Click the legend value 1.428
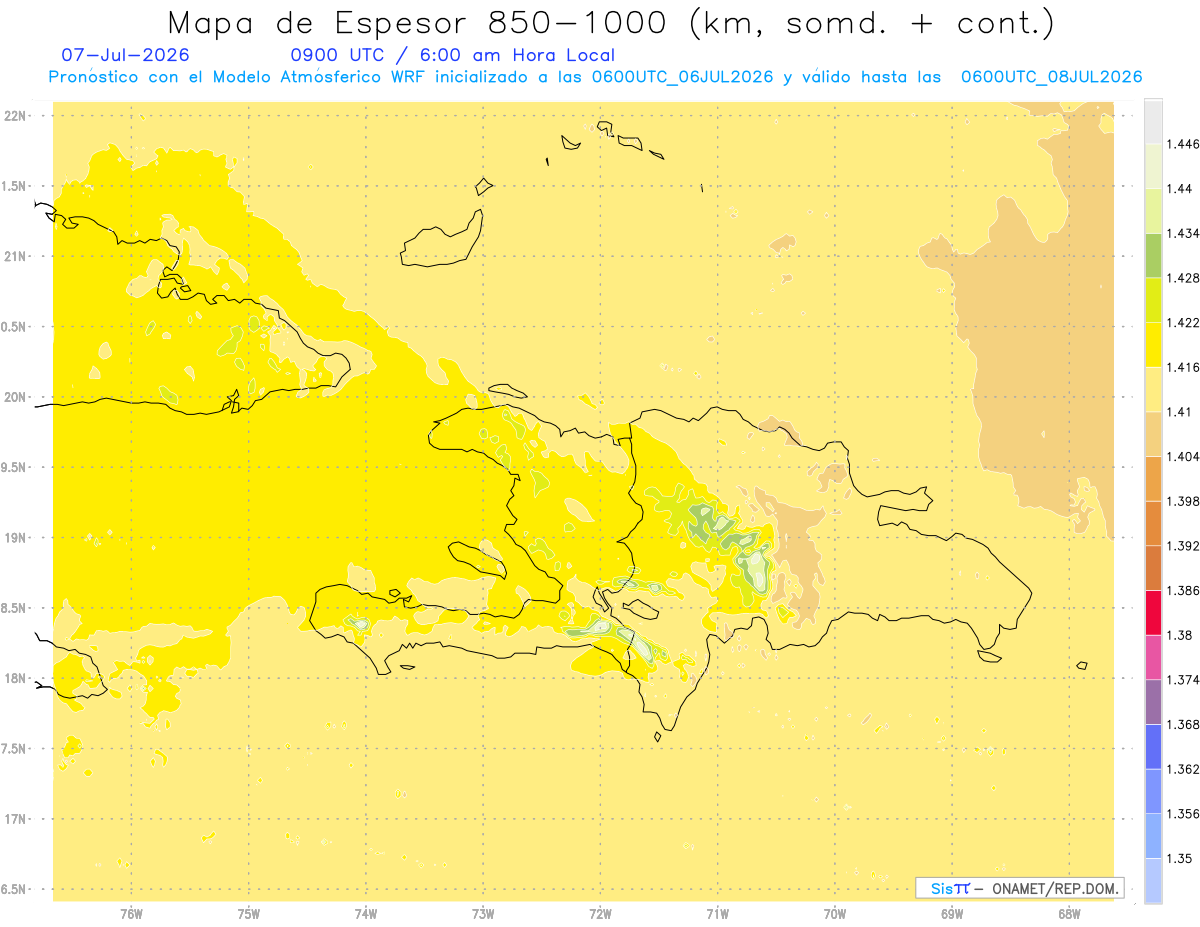Screen dimensions: 1200x927 (1183, 278)
